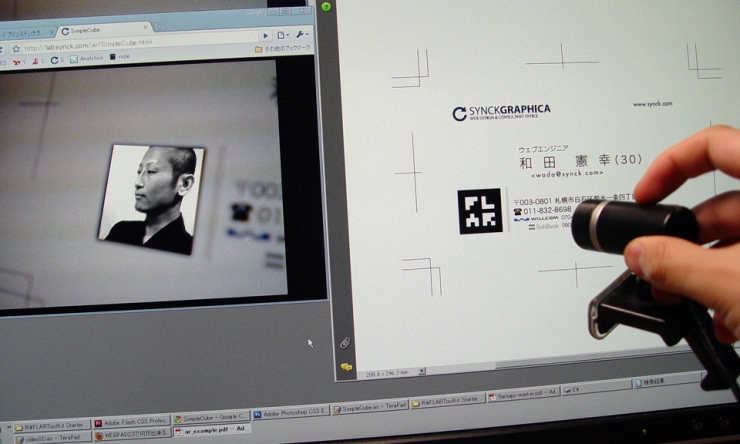The height and width of the screenshot is (444, 740).
Task: Click the SYNCKGRAPHICA logo in the PDF
Action: [501, 112]
